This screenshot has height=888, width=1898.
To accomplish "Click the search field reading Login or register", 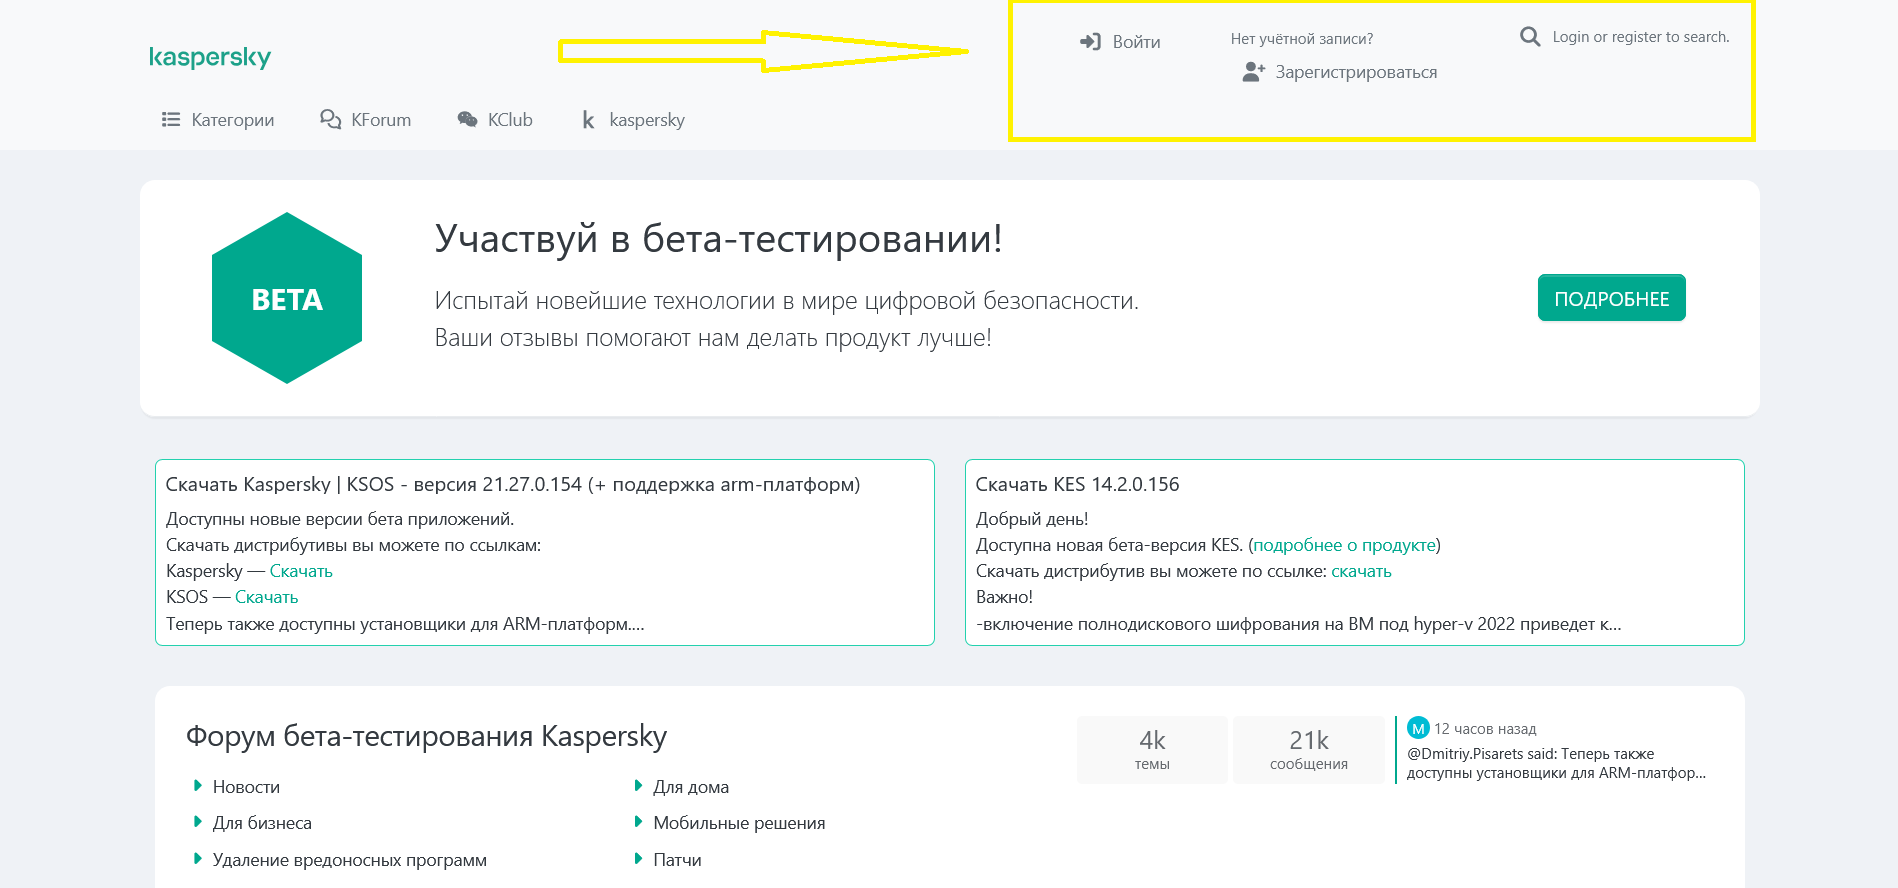I will click(x=1640, y=37).
